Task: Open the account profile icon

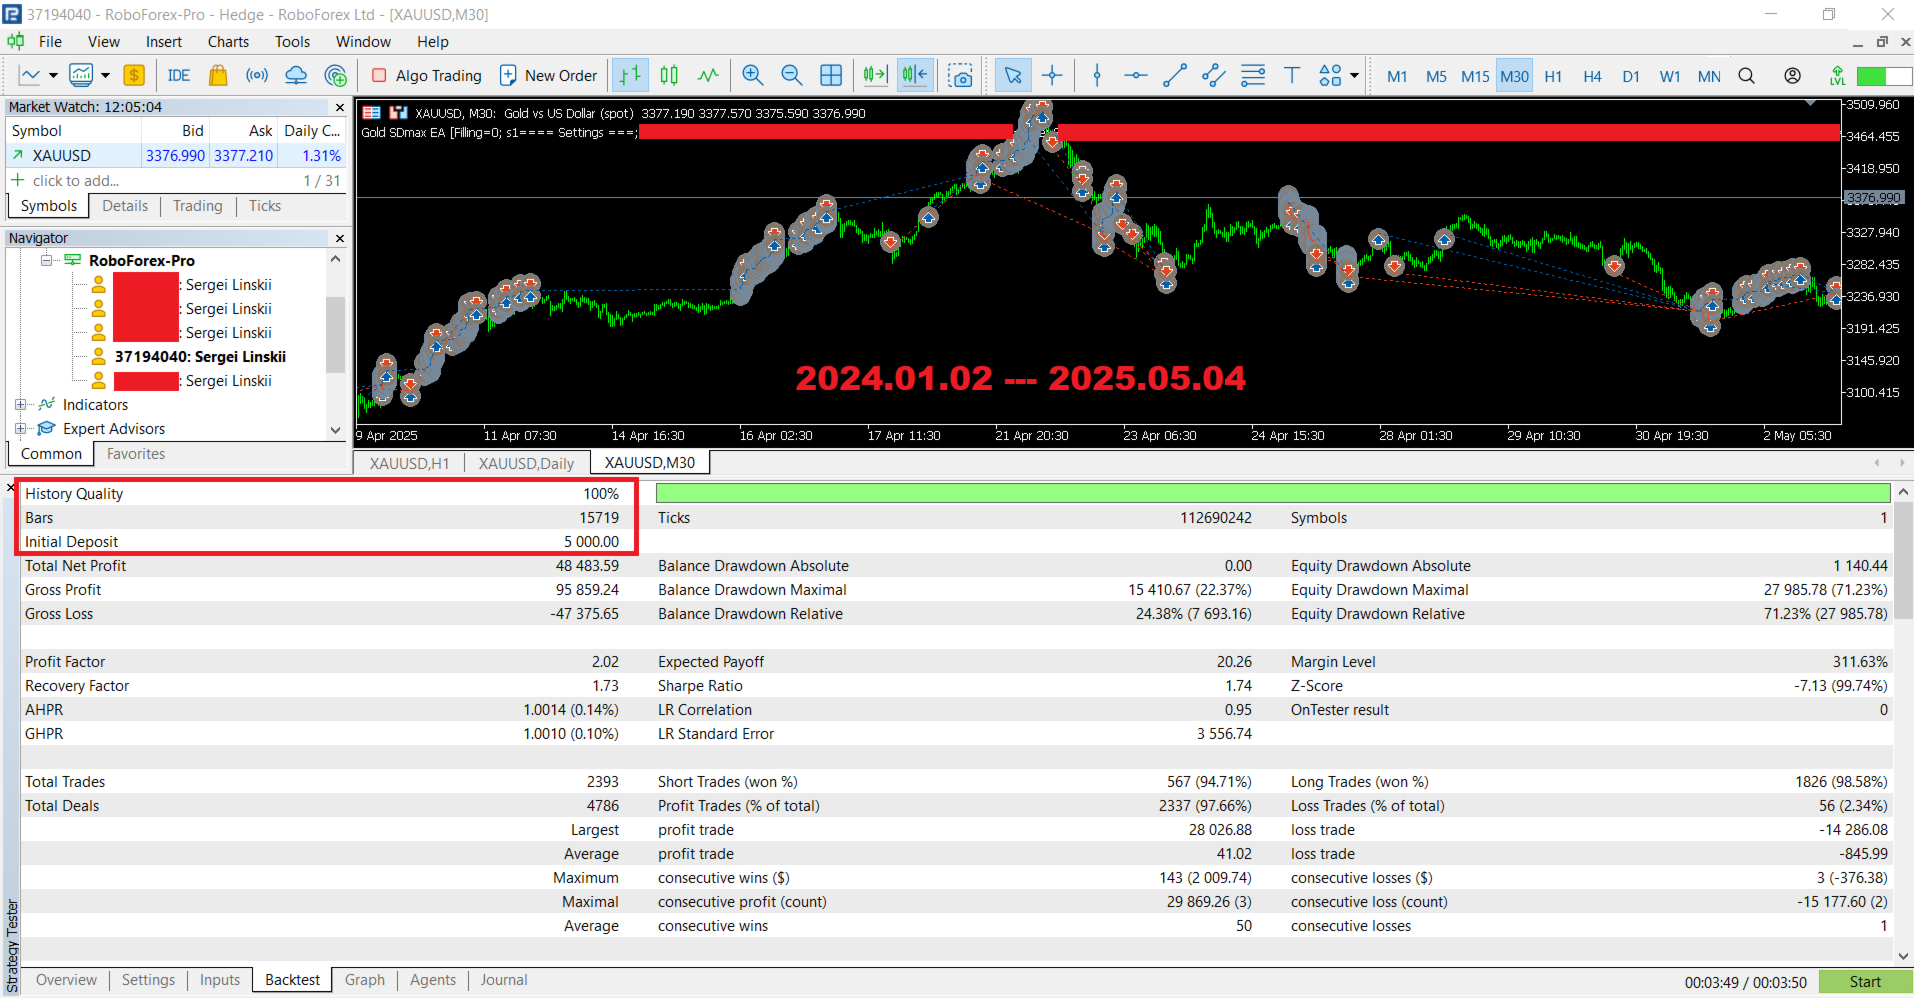Action: tap(1793, 76)
